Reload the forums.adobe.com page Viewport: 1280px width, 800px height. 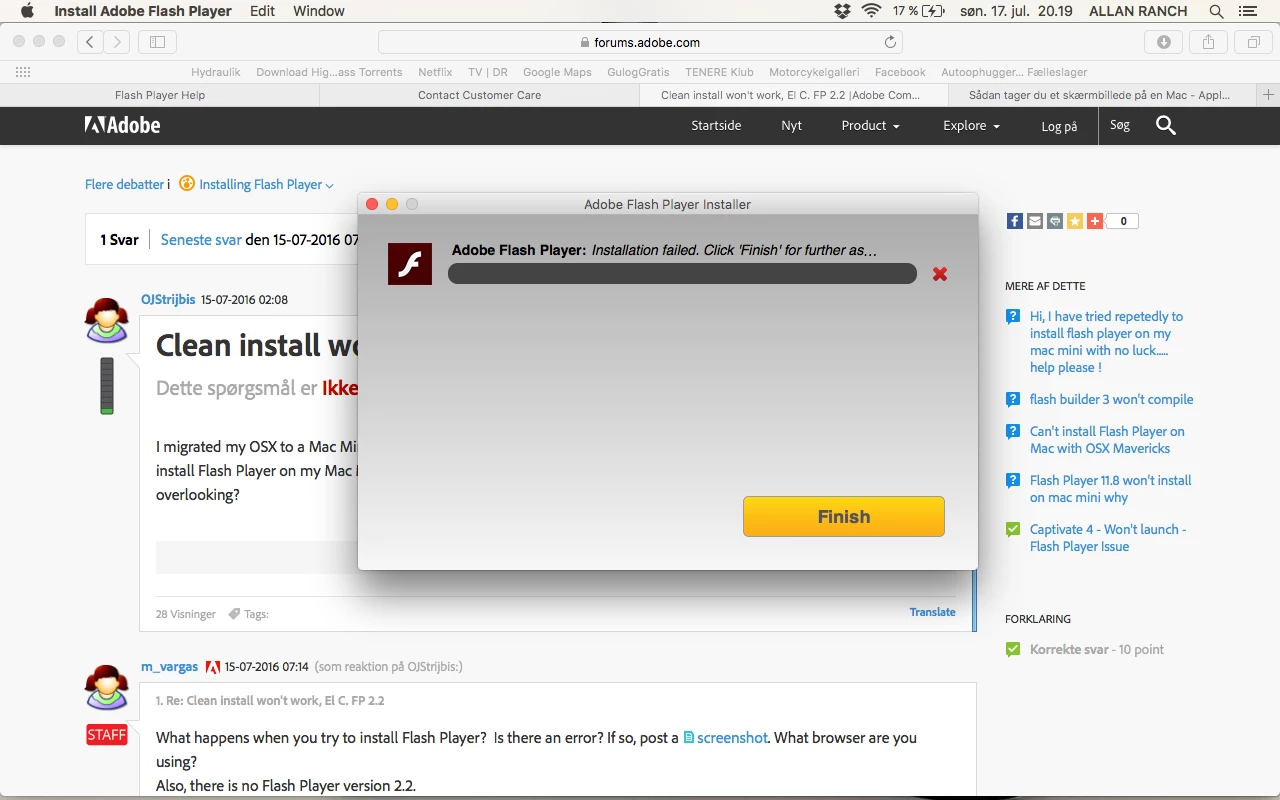pos(890,42)
